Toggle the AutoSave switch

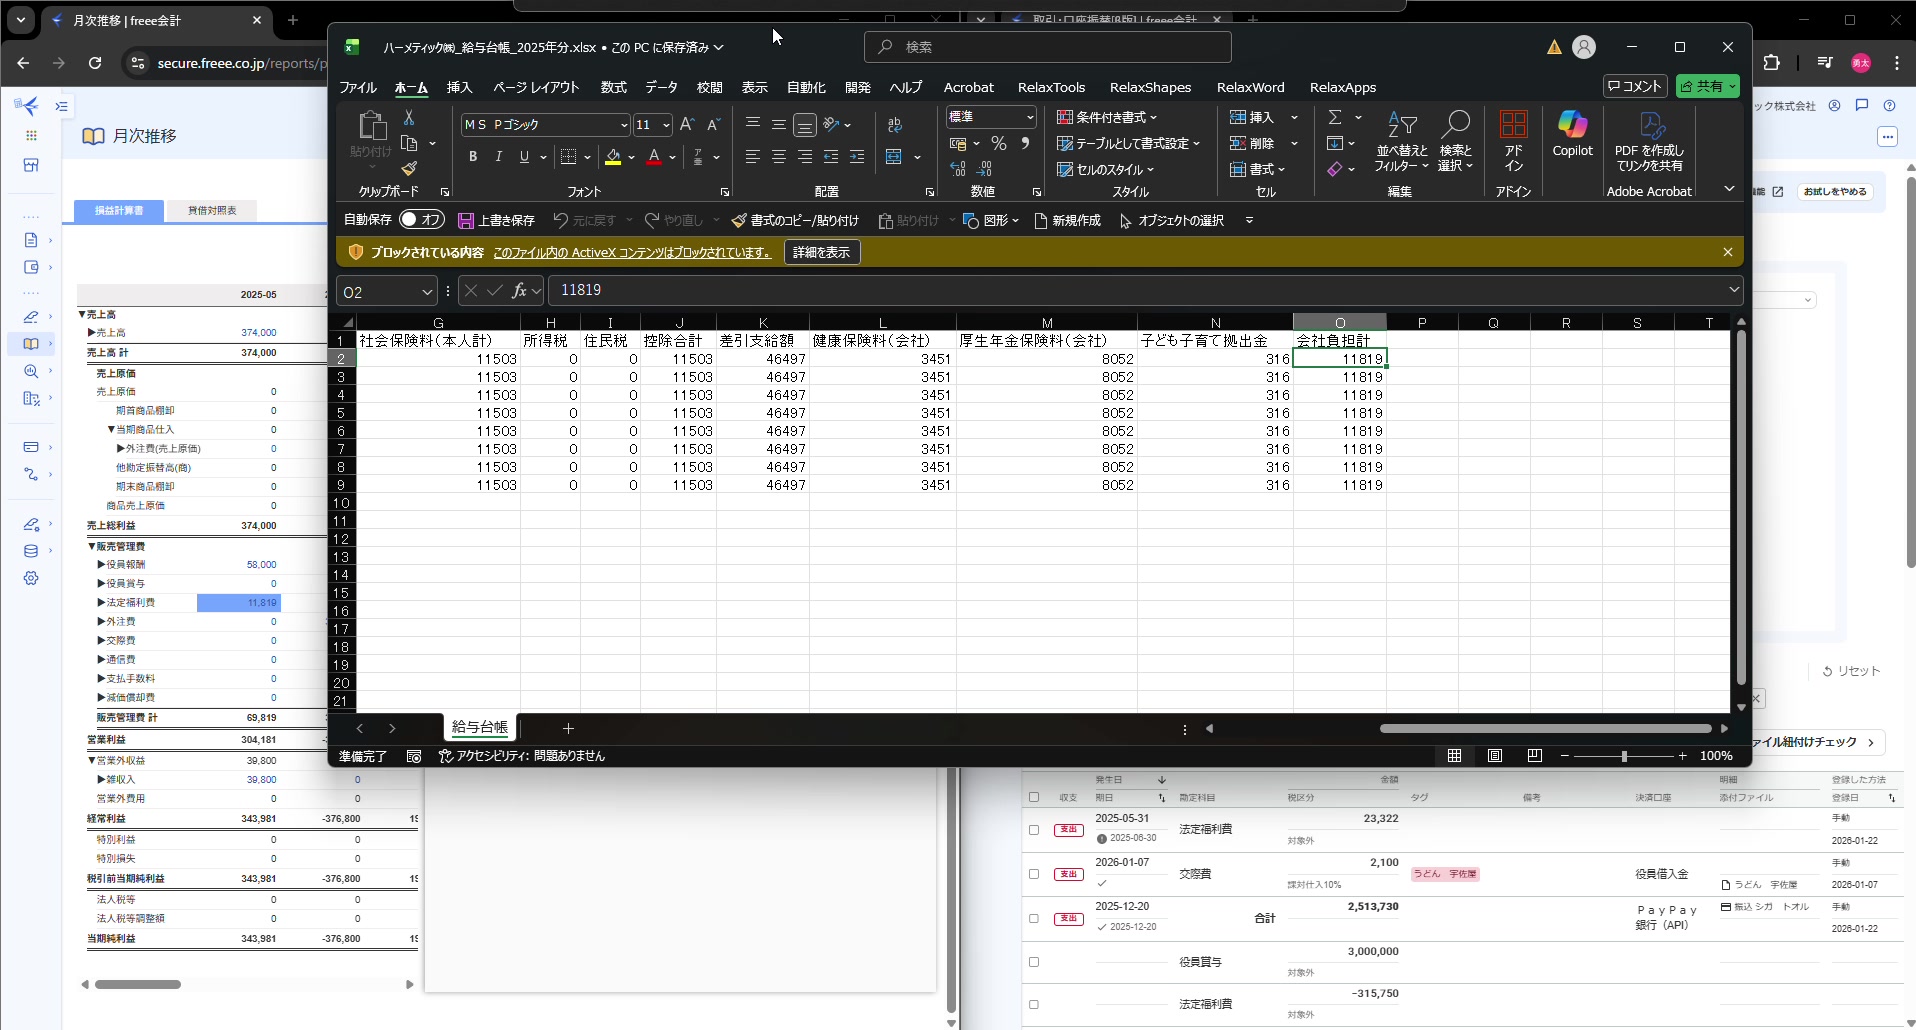tap(422, 220)
